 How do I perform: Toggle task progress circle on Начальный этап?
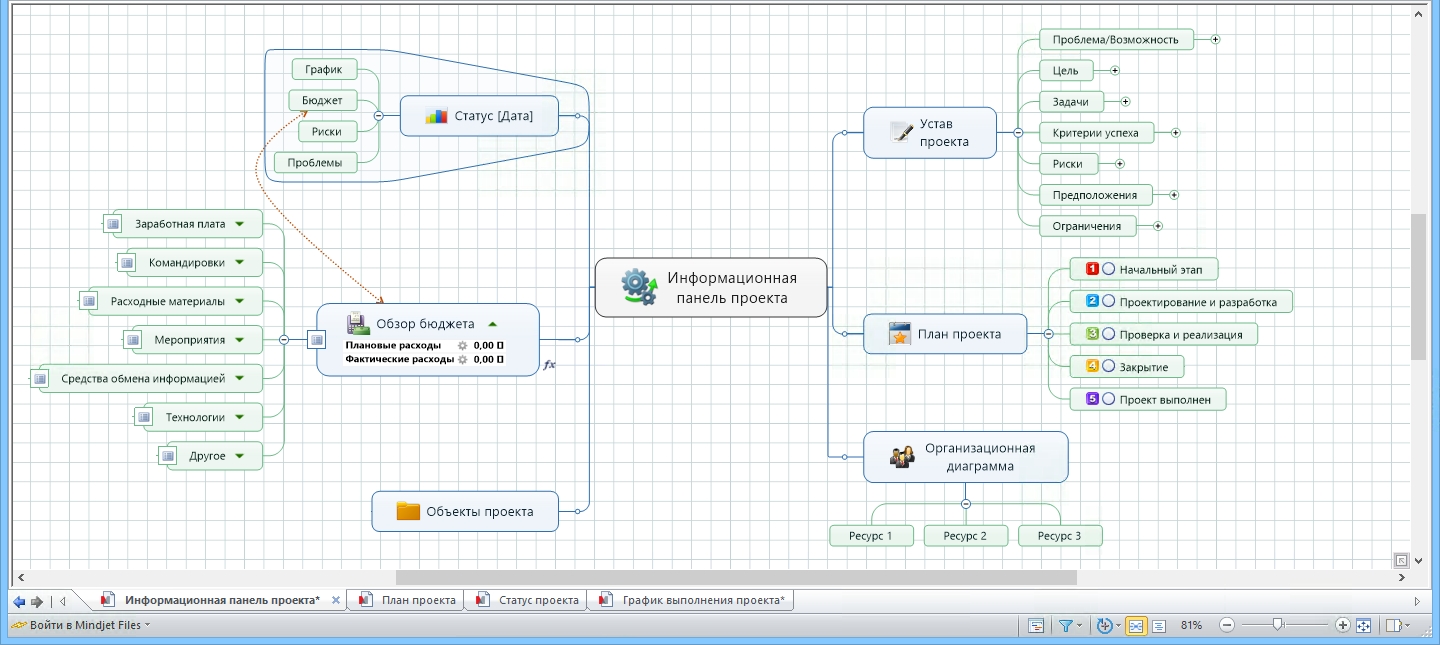pos(1108,270)
